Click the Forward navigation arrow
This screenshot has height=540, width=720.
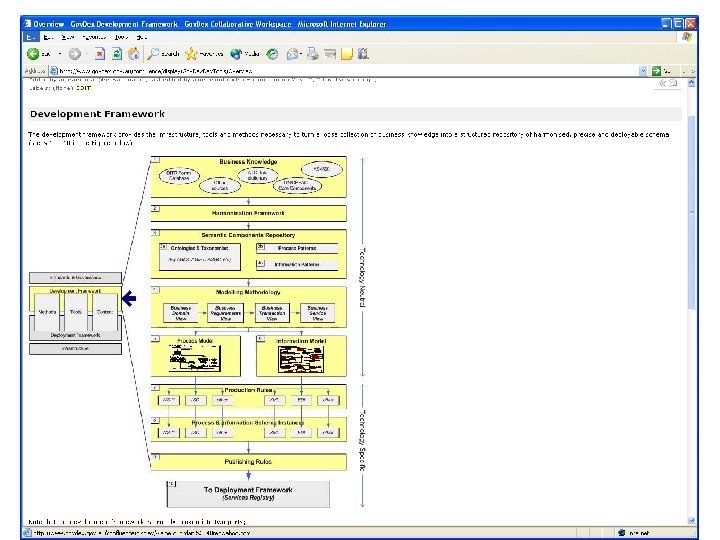pos(75,54)
